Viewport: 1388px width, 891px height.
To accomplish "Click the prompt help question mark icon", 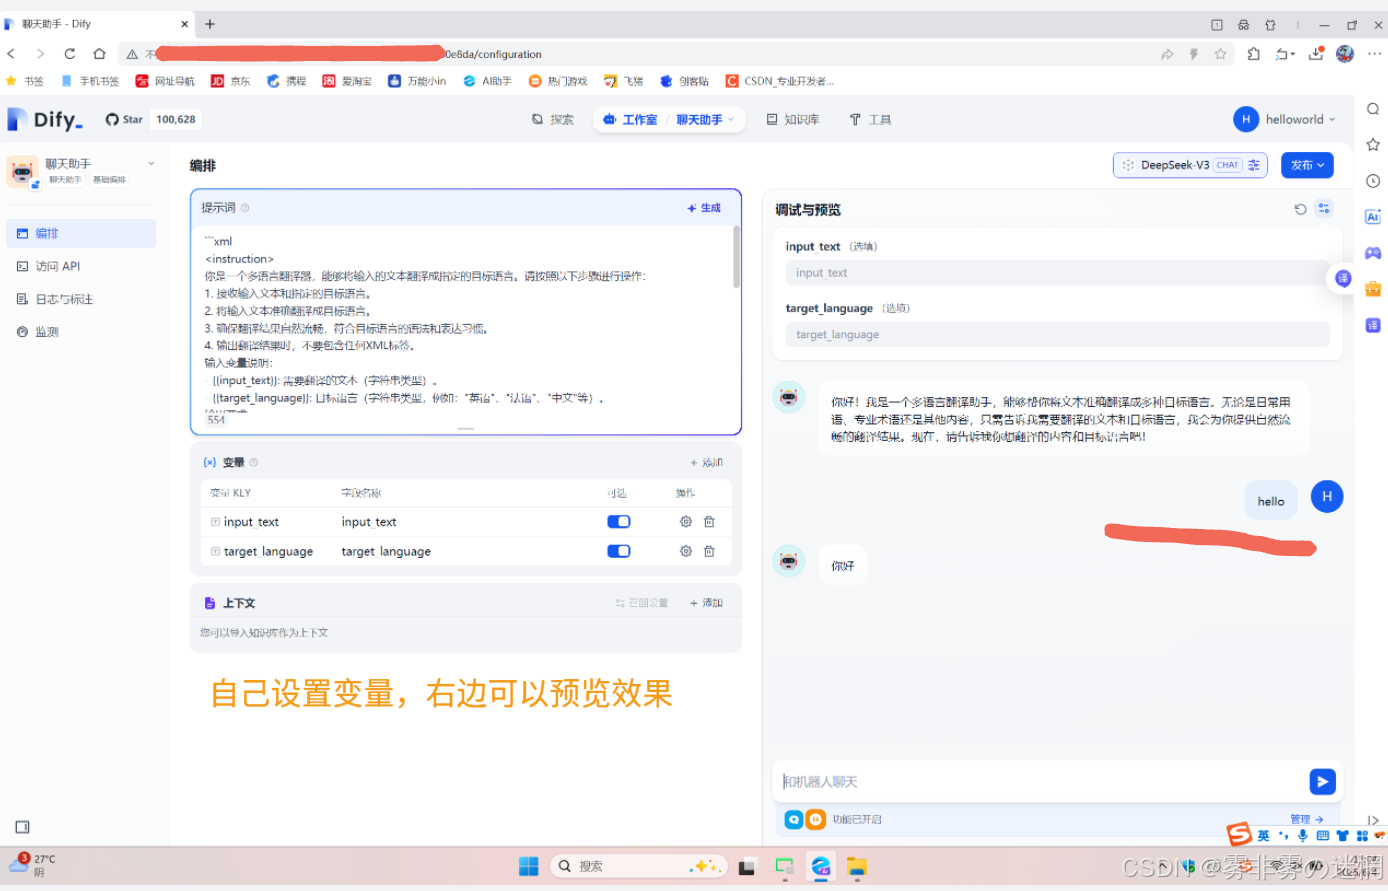I will tap(245, 208).
